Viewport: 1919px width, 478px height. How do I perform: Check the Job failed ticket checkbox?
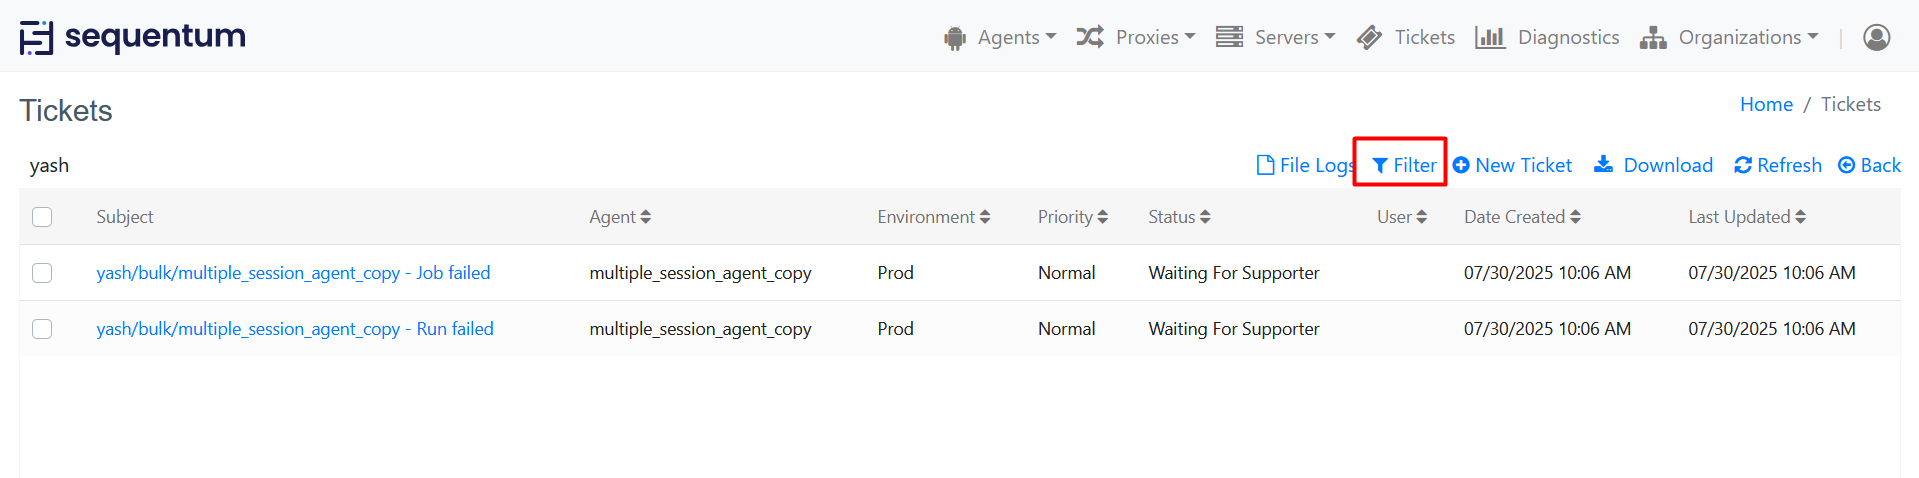point(42,273)
